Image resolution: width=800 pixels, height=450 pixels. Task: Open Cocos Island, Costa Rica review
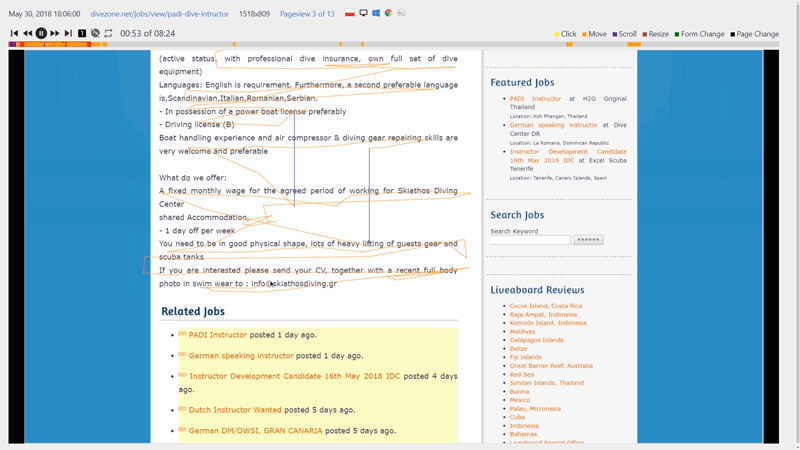(546, 306)
